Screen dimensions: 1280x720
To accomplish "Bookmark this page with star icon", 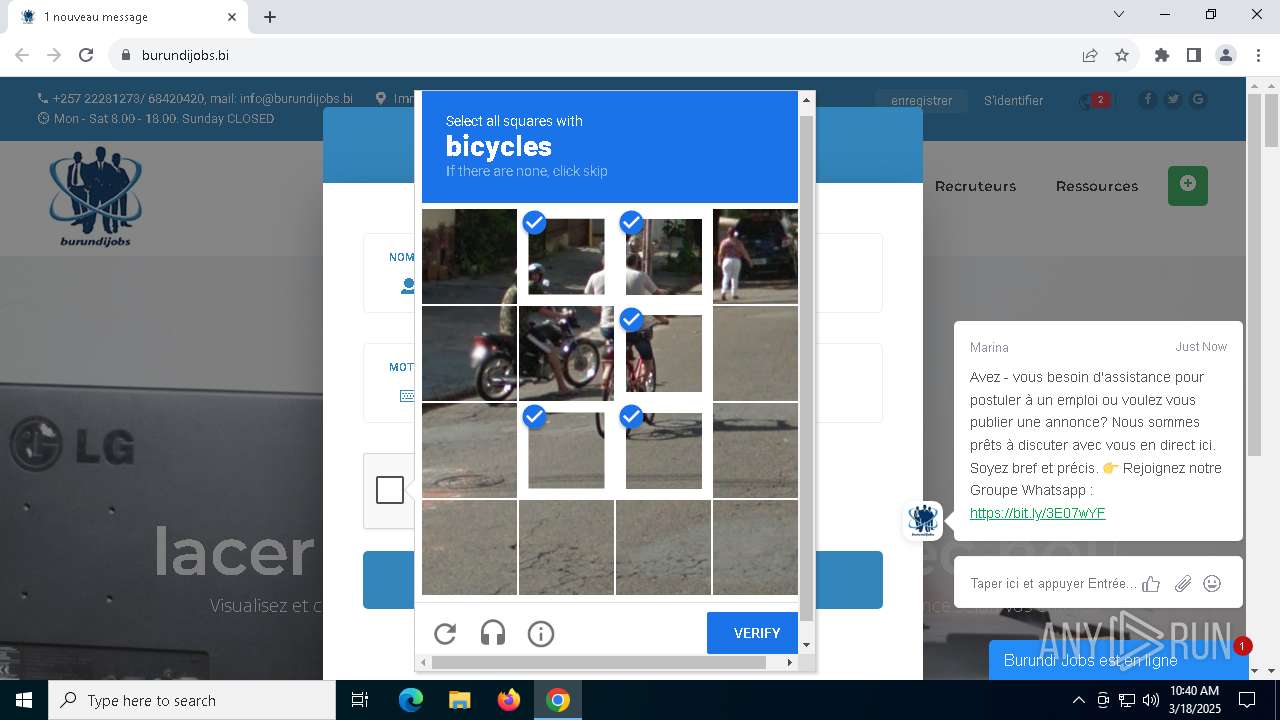I will click(1122, 55).
